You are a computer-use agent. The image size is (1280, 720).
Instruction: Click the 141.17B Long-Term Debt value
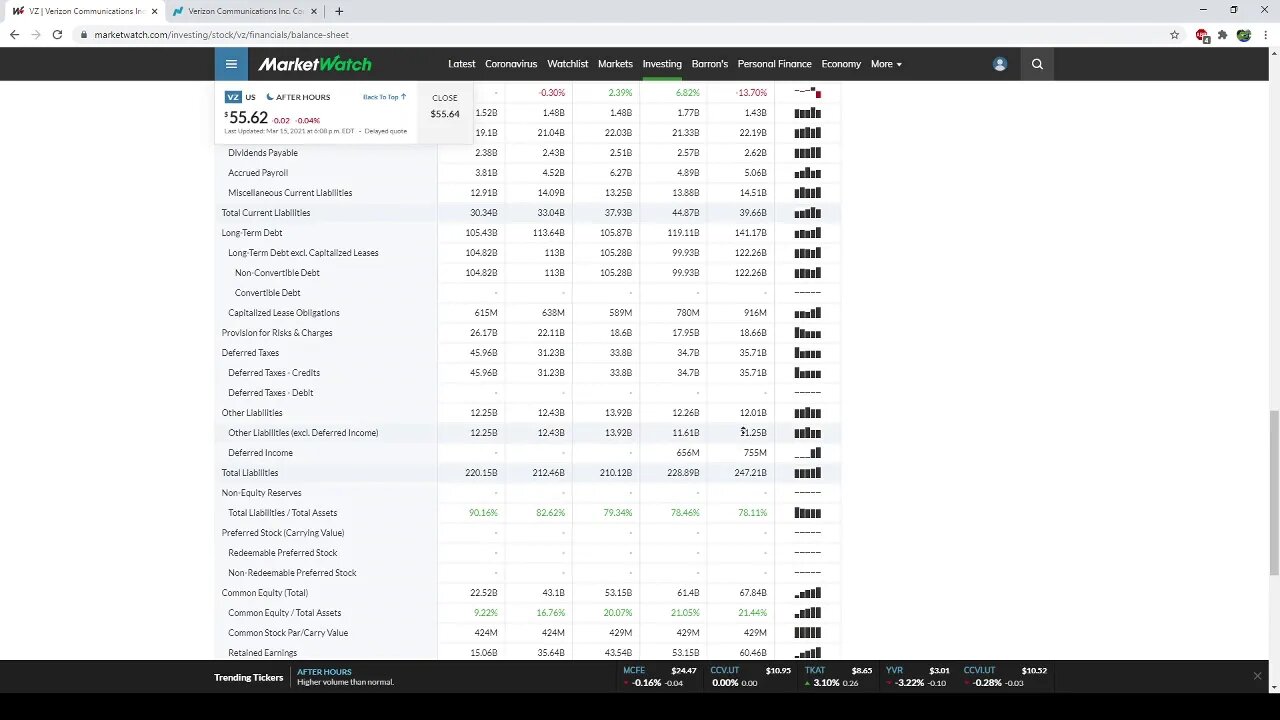point(750,233)
